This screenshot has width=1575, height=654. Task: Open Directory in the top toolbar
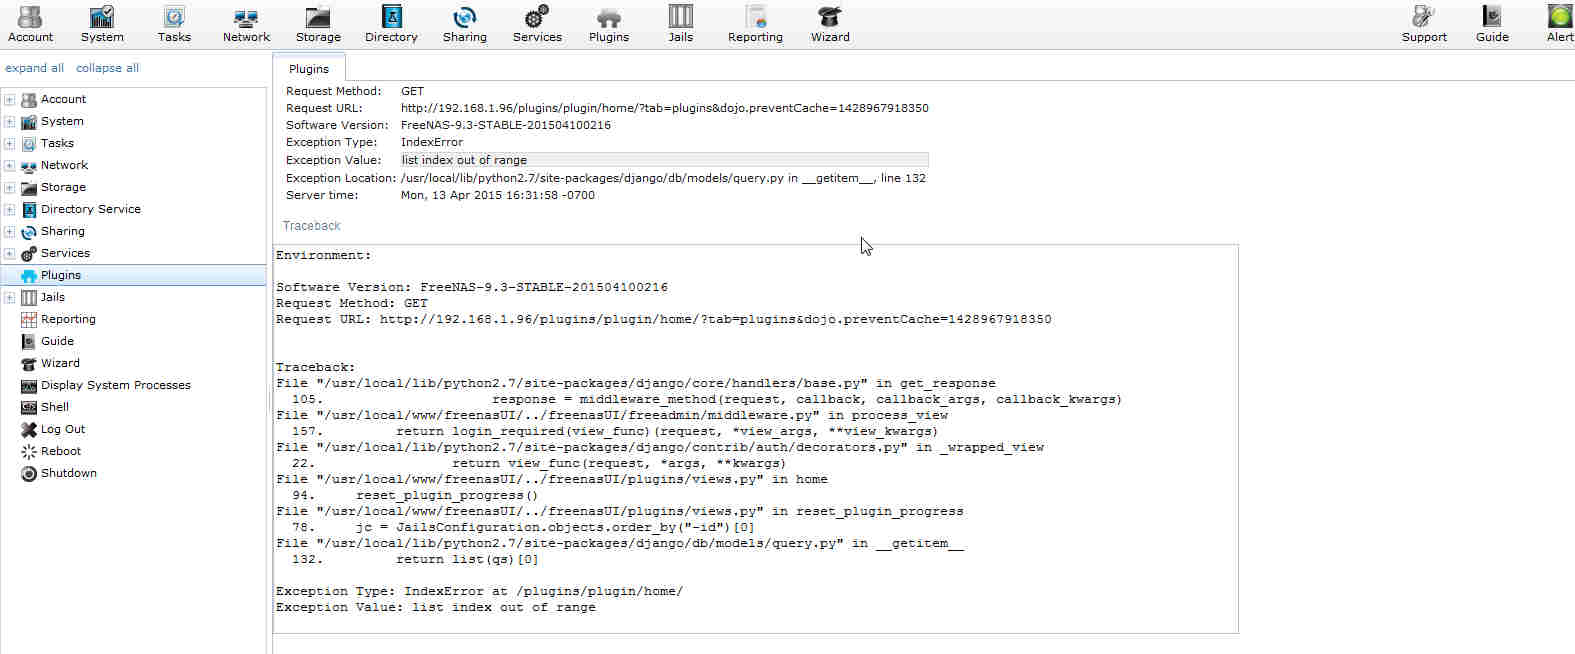[391, 24]
